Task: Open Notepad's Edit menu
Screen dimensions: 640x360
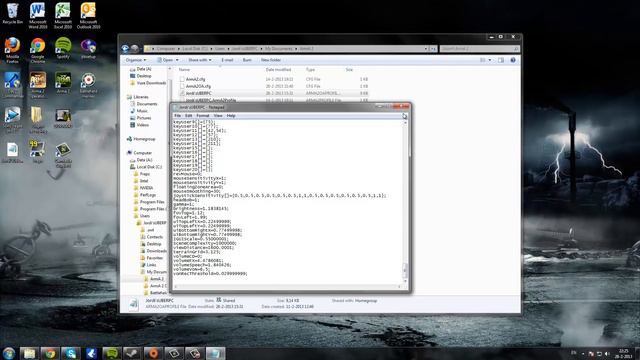Action: click(x=188, y=116)
